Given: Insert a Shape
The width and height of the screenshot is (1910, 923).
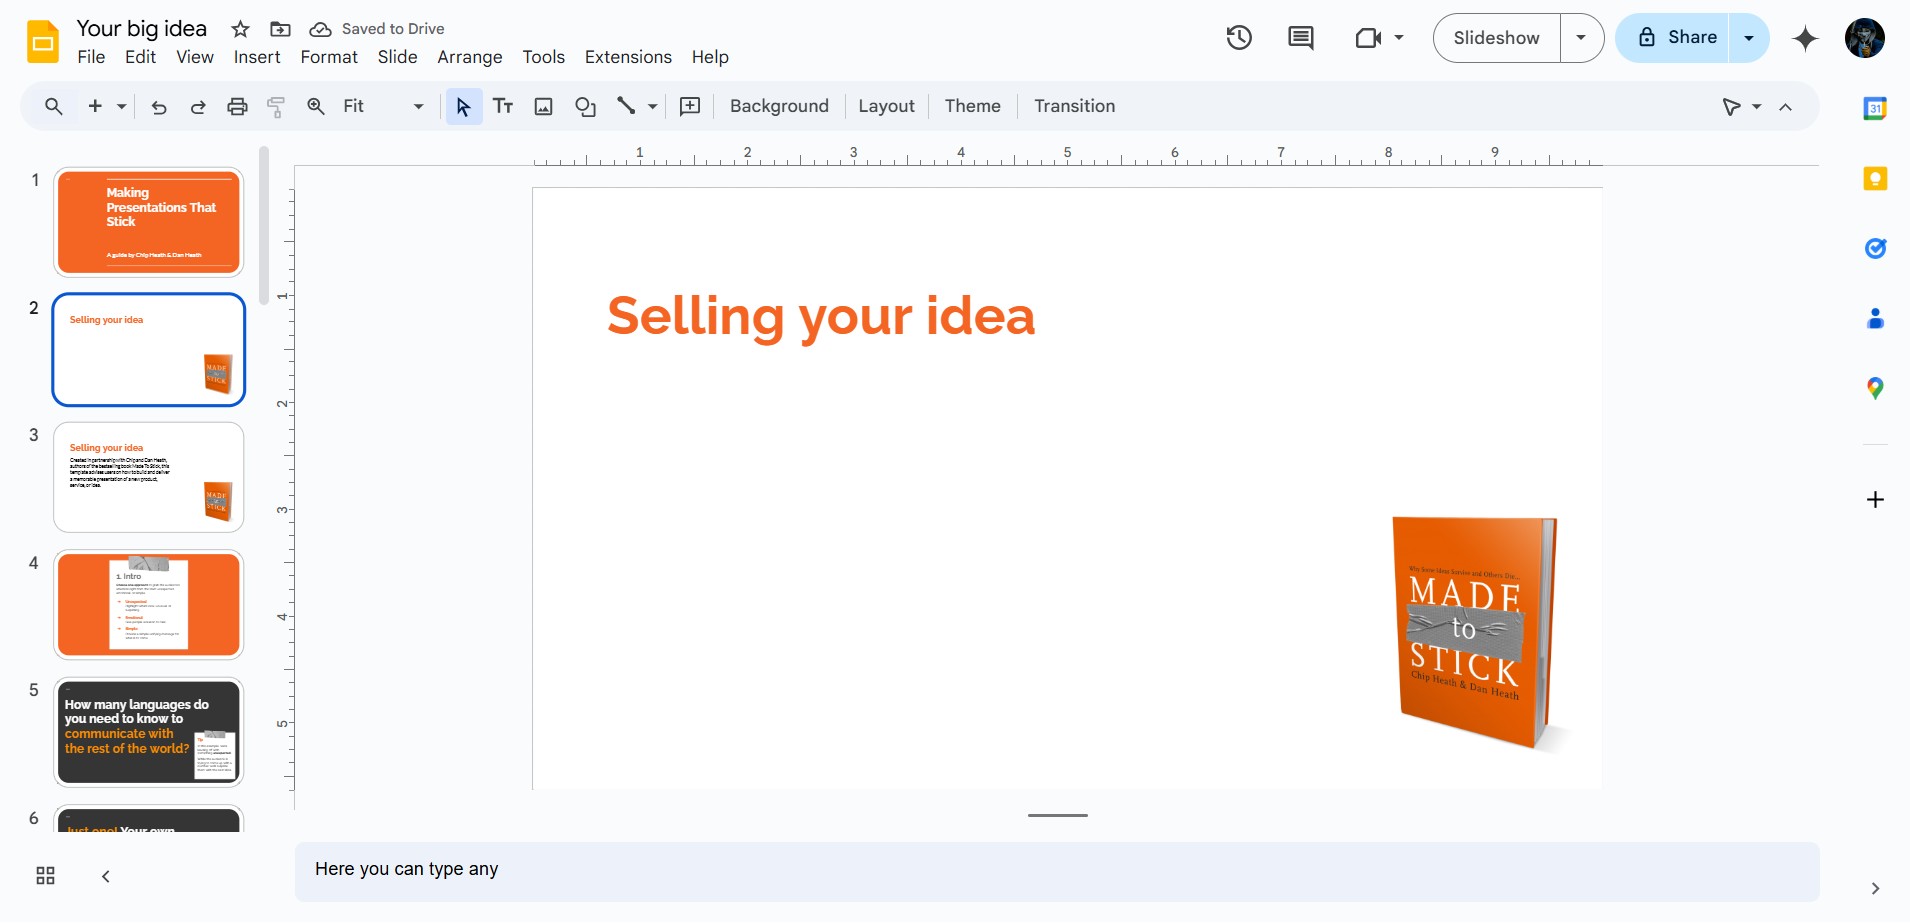Looking at the screenshot, I should (586, 107).
